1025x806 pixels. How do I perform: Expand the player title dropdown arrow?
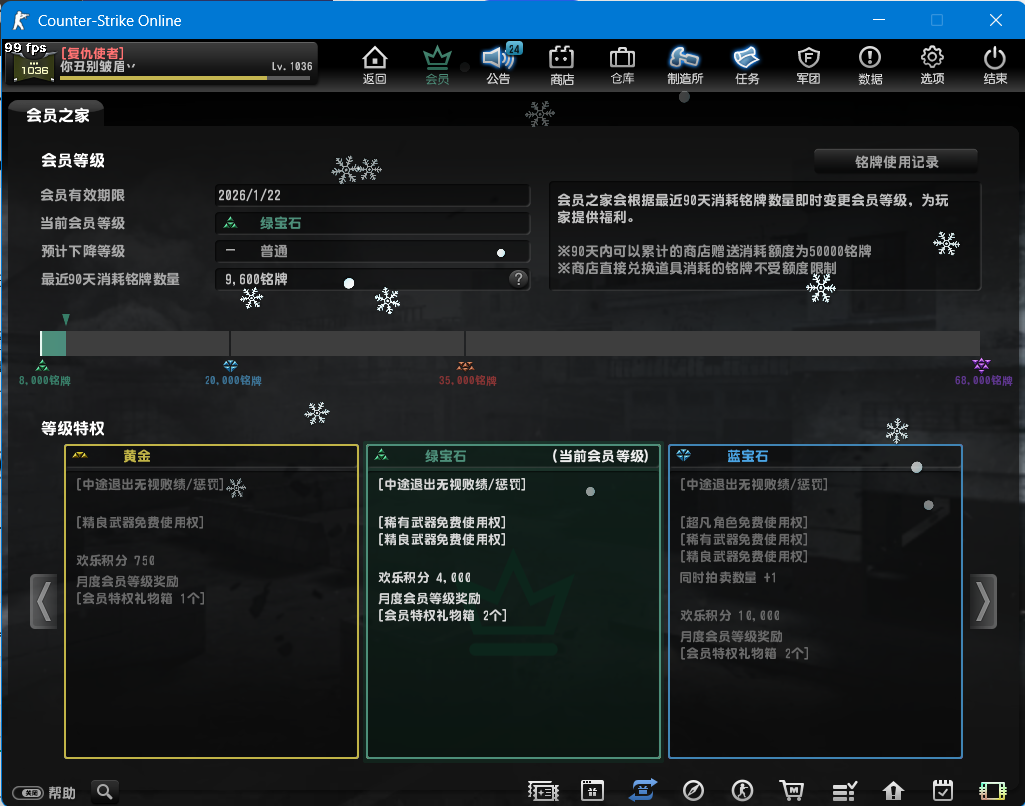[x=131, y=67]
